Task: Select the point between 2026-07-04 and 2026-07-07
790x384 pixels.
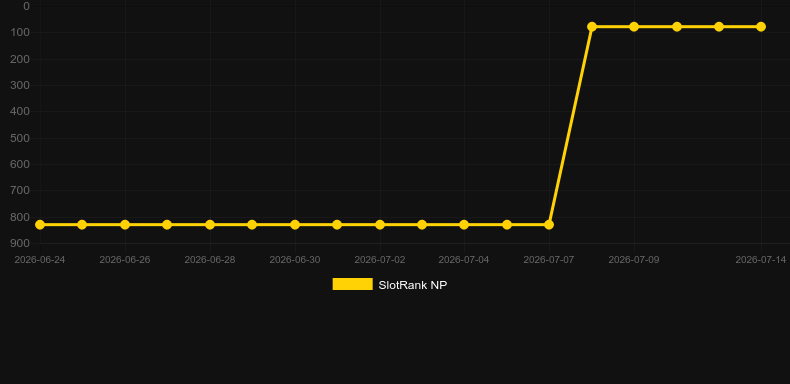Action: 507,224
